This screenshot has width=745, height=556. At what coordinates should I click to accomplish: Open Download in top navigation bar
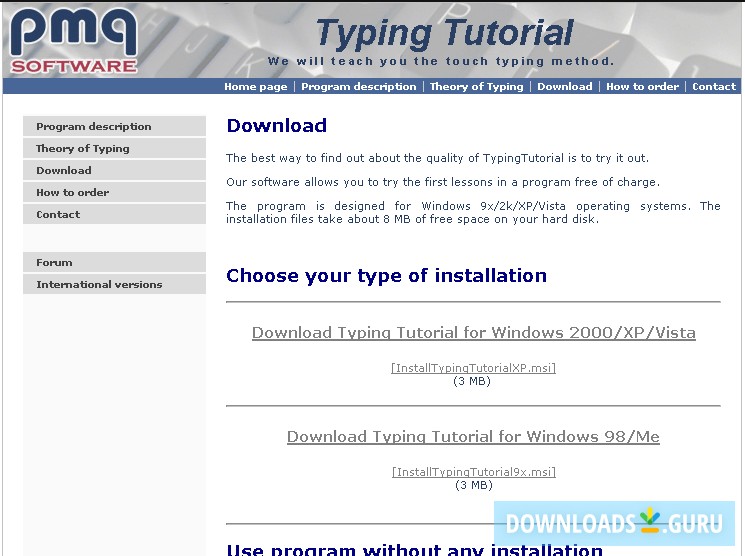tap(564, 86)
